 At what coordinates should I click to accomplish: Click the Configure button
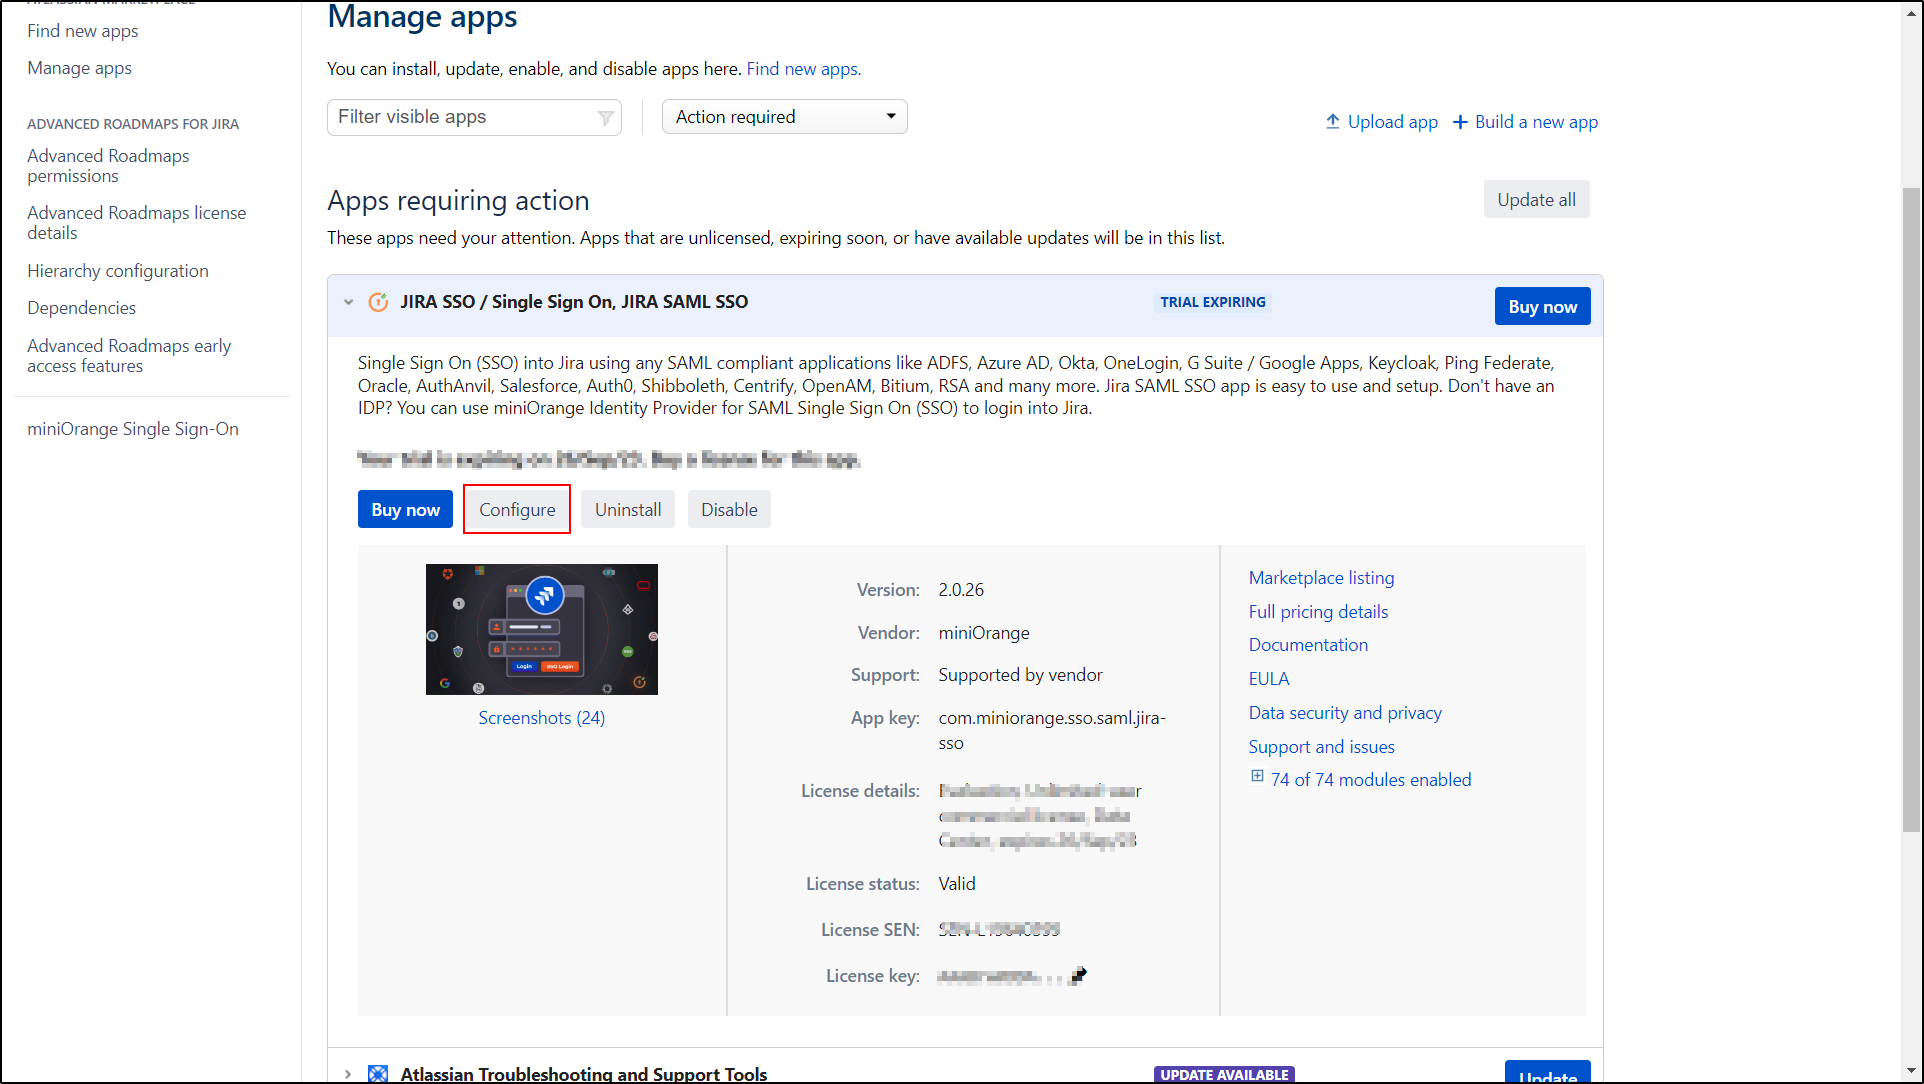click(517, 510)
